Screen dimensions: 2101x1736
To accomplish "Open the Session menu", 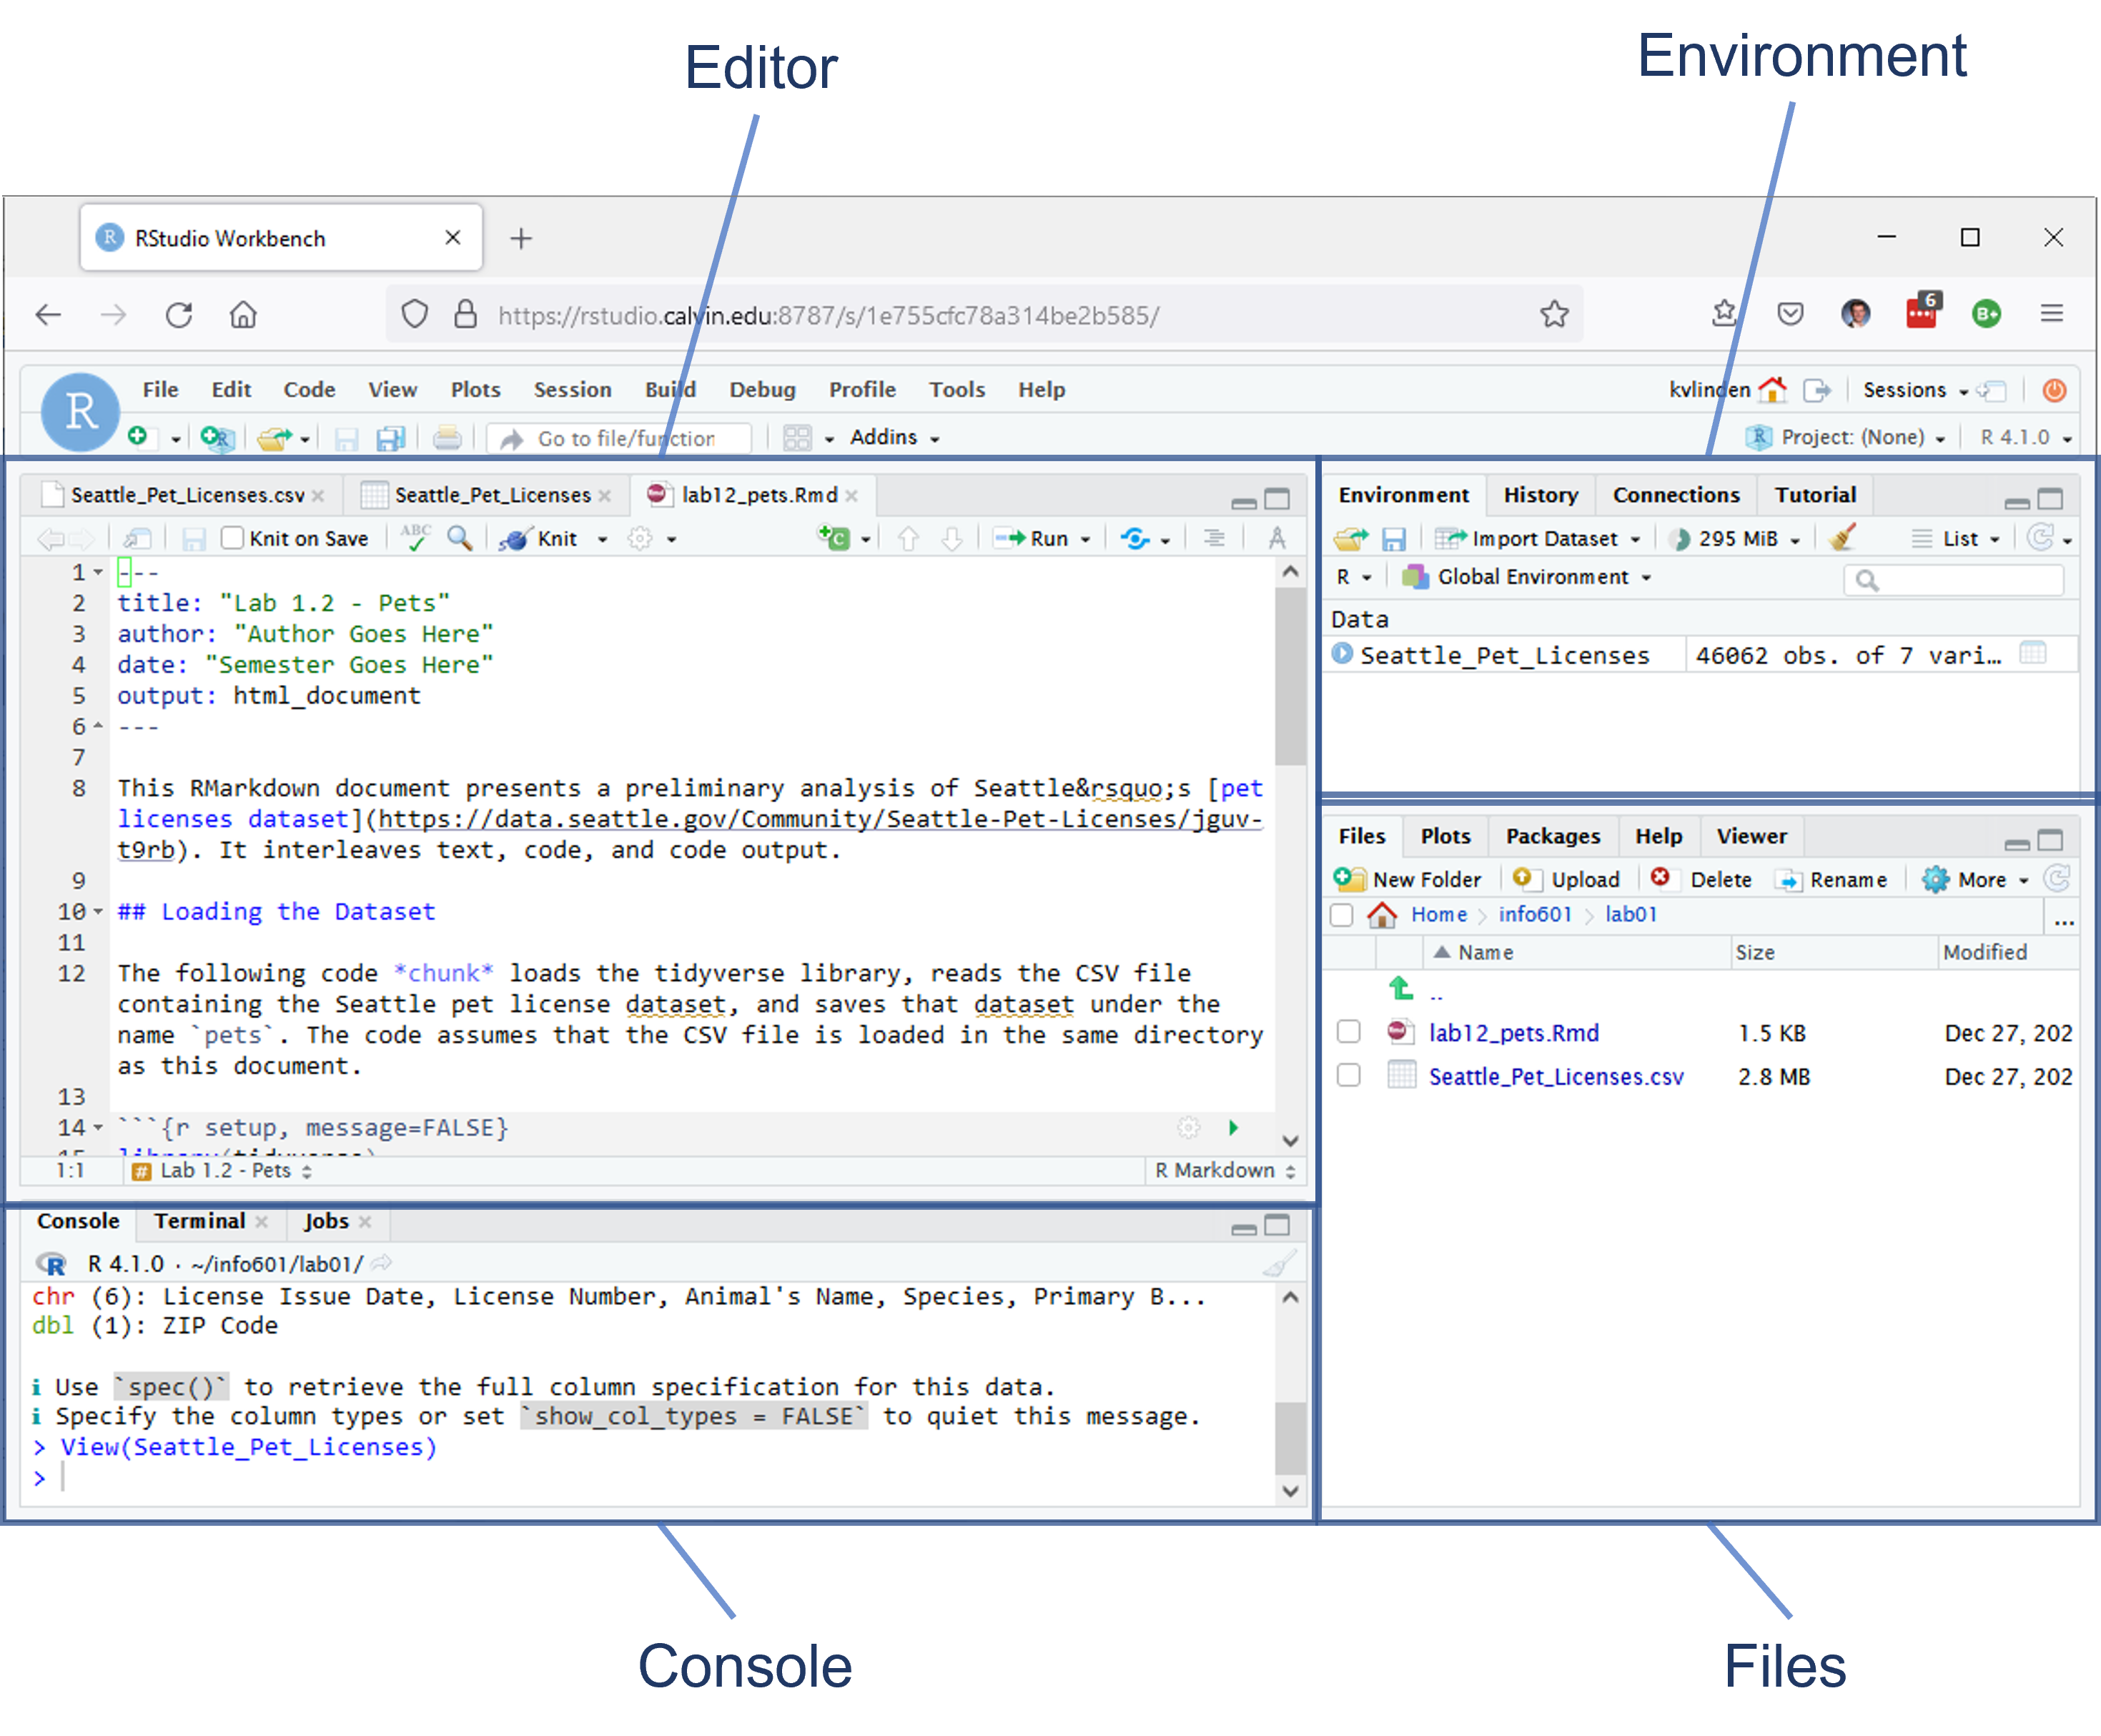I will pyautogui.click(x=572, y=390).
